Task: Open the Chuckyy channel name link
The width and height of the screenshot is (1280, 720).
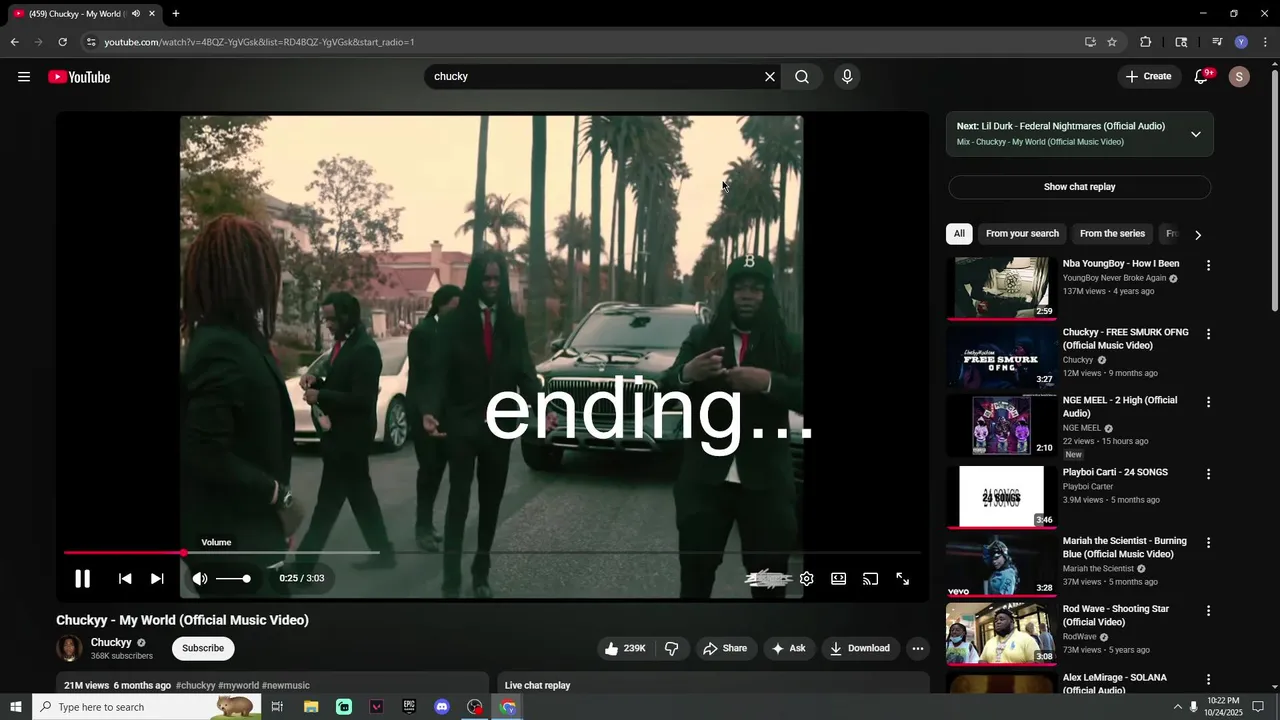Action: (111, 642)
